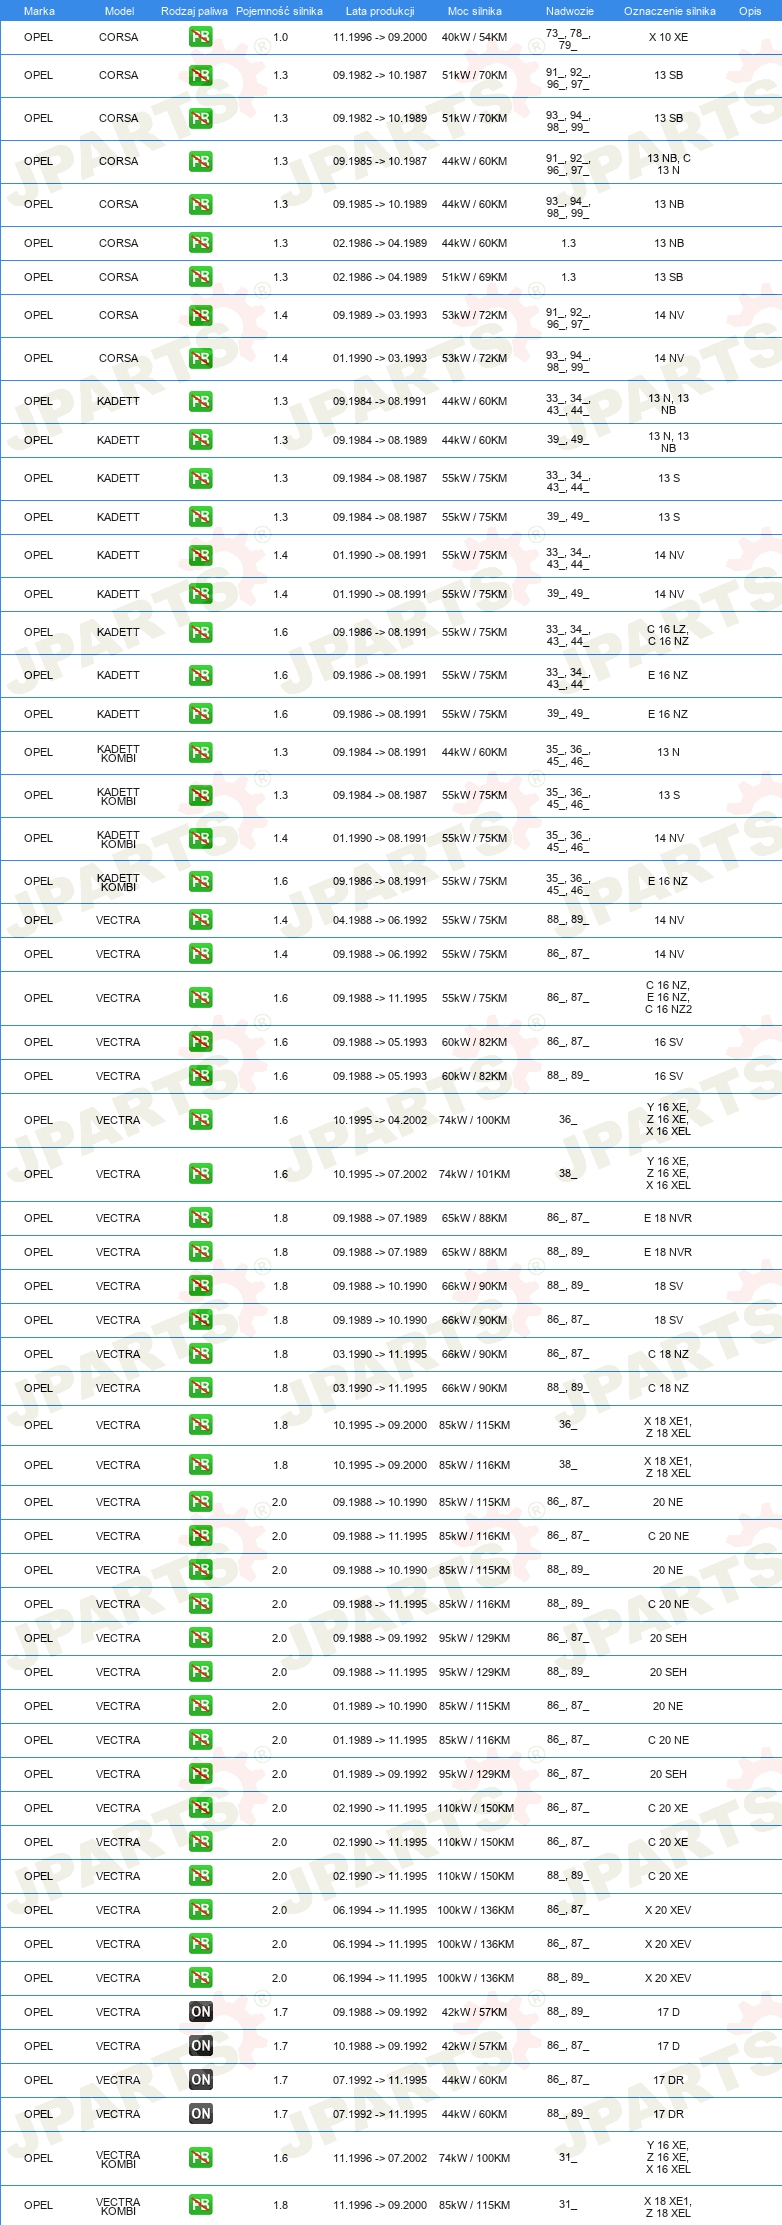Click petrol icon in Corsa 51kW / 69KM row

click(201, 277)
